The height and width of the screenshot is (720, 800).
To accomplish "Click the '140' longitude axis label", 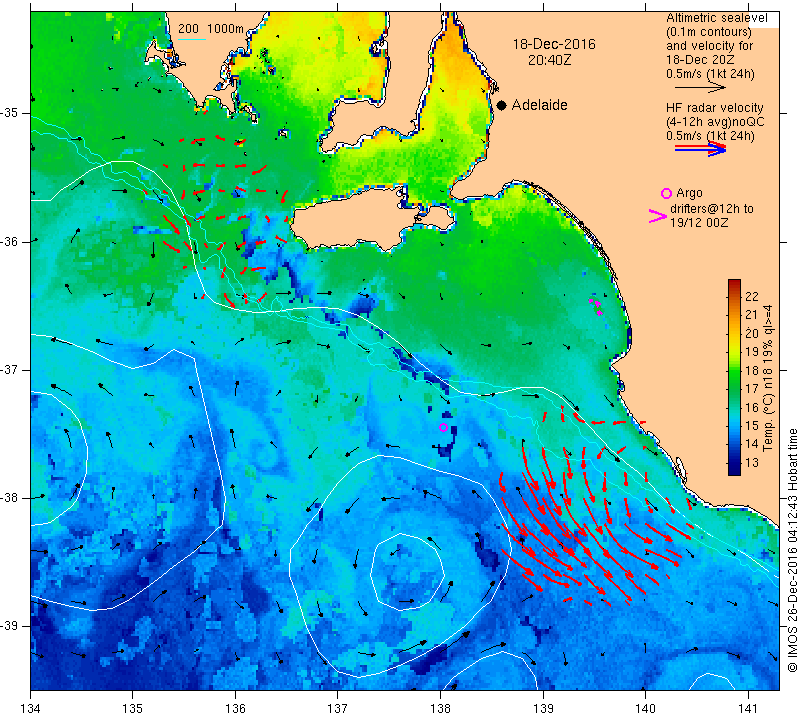I will coord(645,709).
